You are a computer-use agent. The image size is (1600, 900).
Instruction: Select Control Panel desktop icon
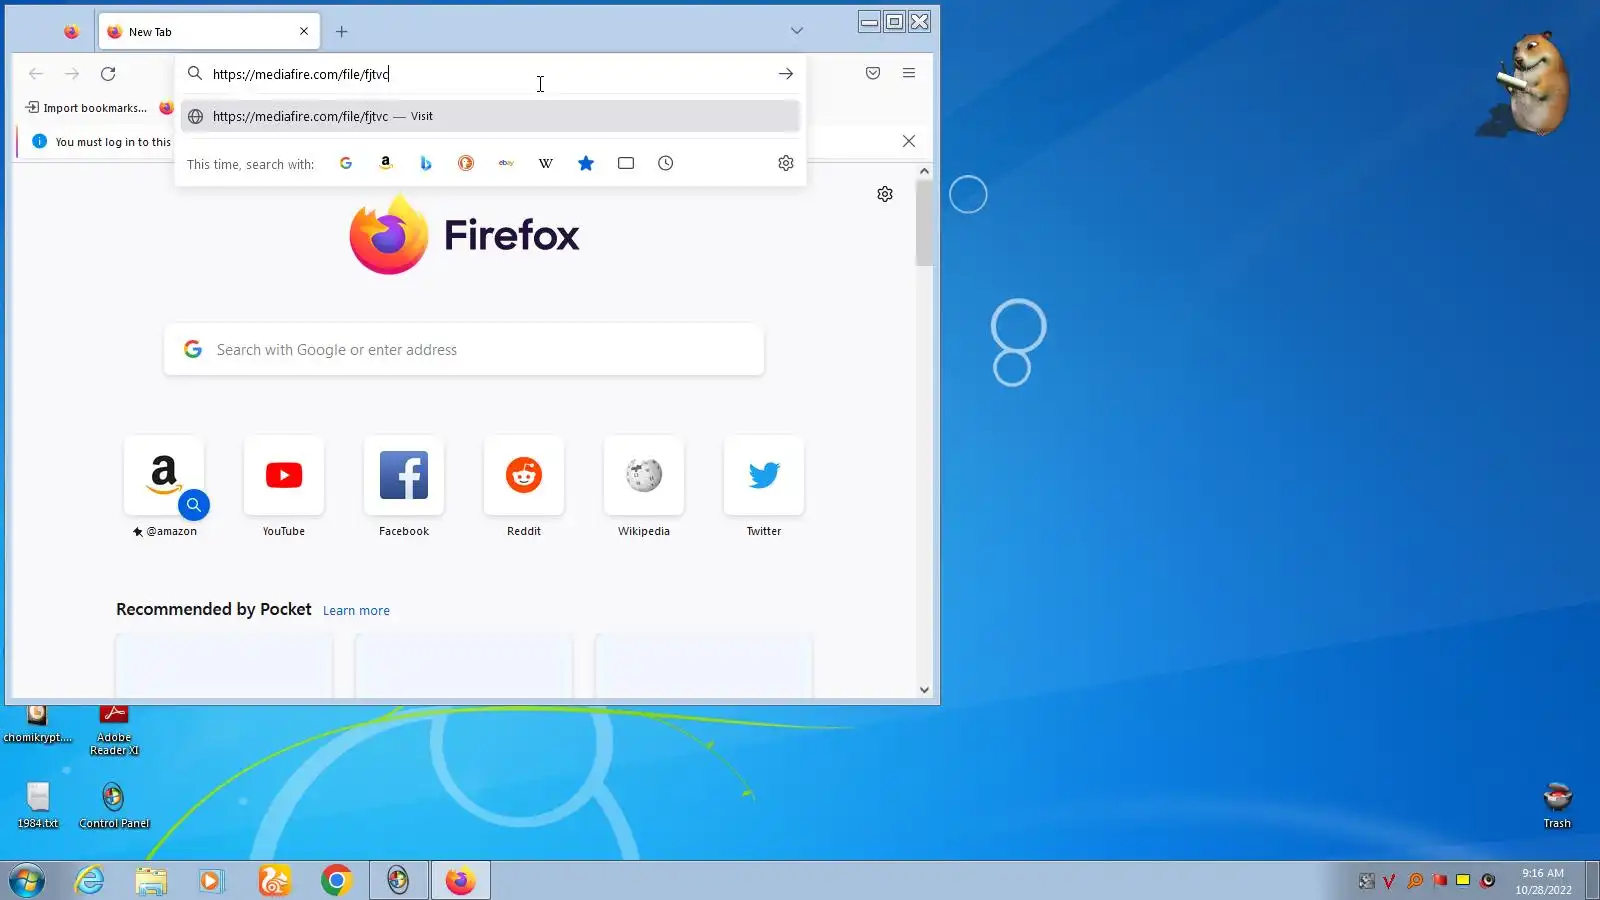(x=114, y=805)
